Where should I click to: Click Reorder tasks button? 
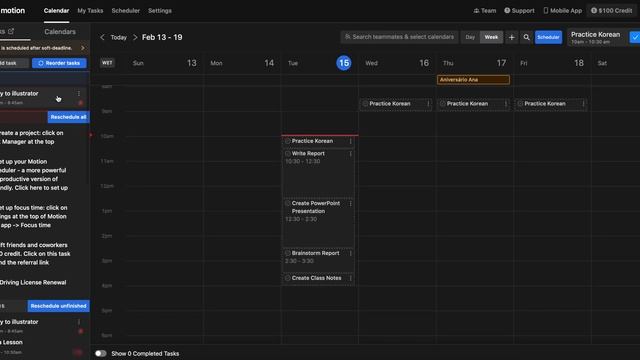coord(59,63)
